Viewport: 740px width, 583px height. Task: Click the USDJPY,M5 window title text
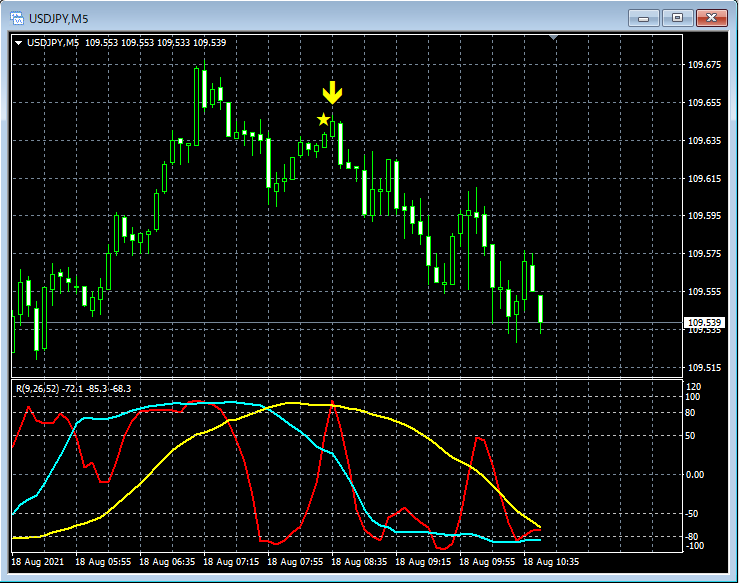point(59,19)
